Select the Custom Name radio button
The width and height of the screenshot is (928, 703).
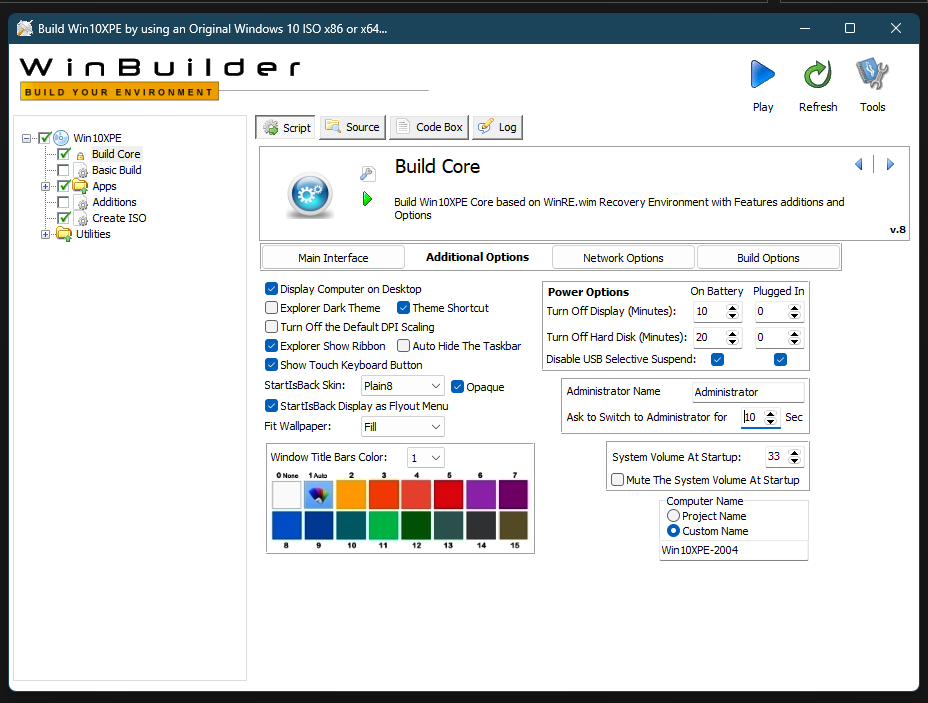[673, 531]
